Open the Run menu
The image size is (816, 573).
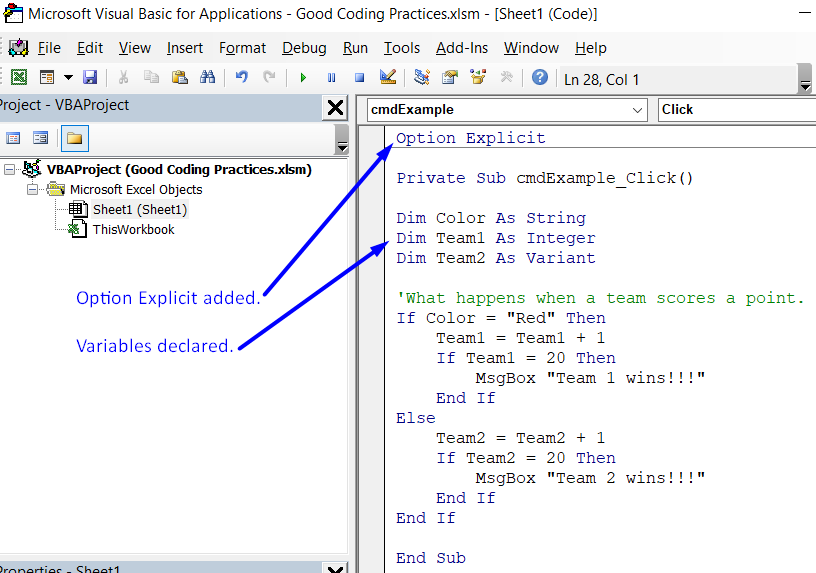[x=355, y=48]
